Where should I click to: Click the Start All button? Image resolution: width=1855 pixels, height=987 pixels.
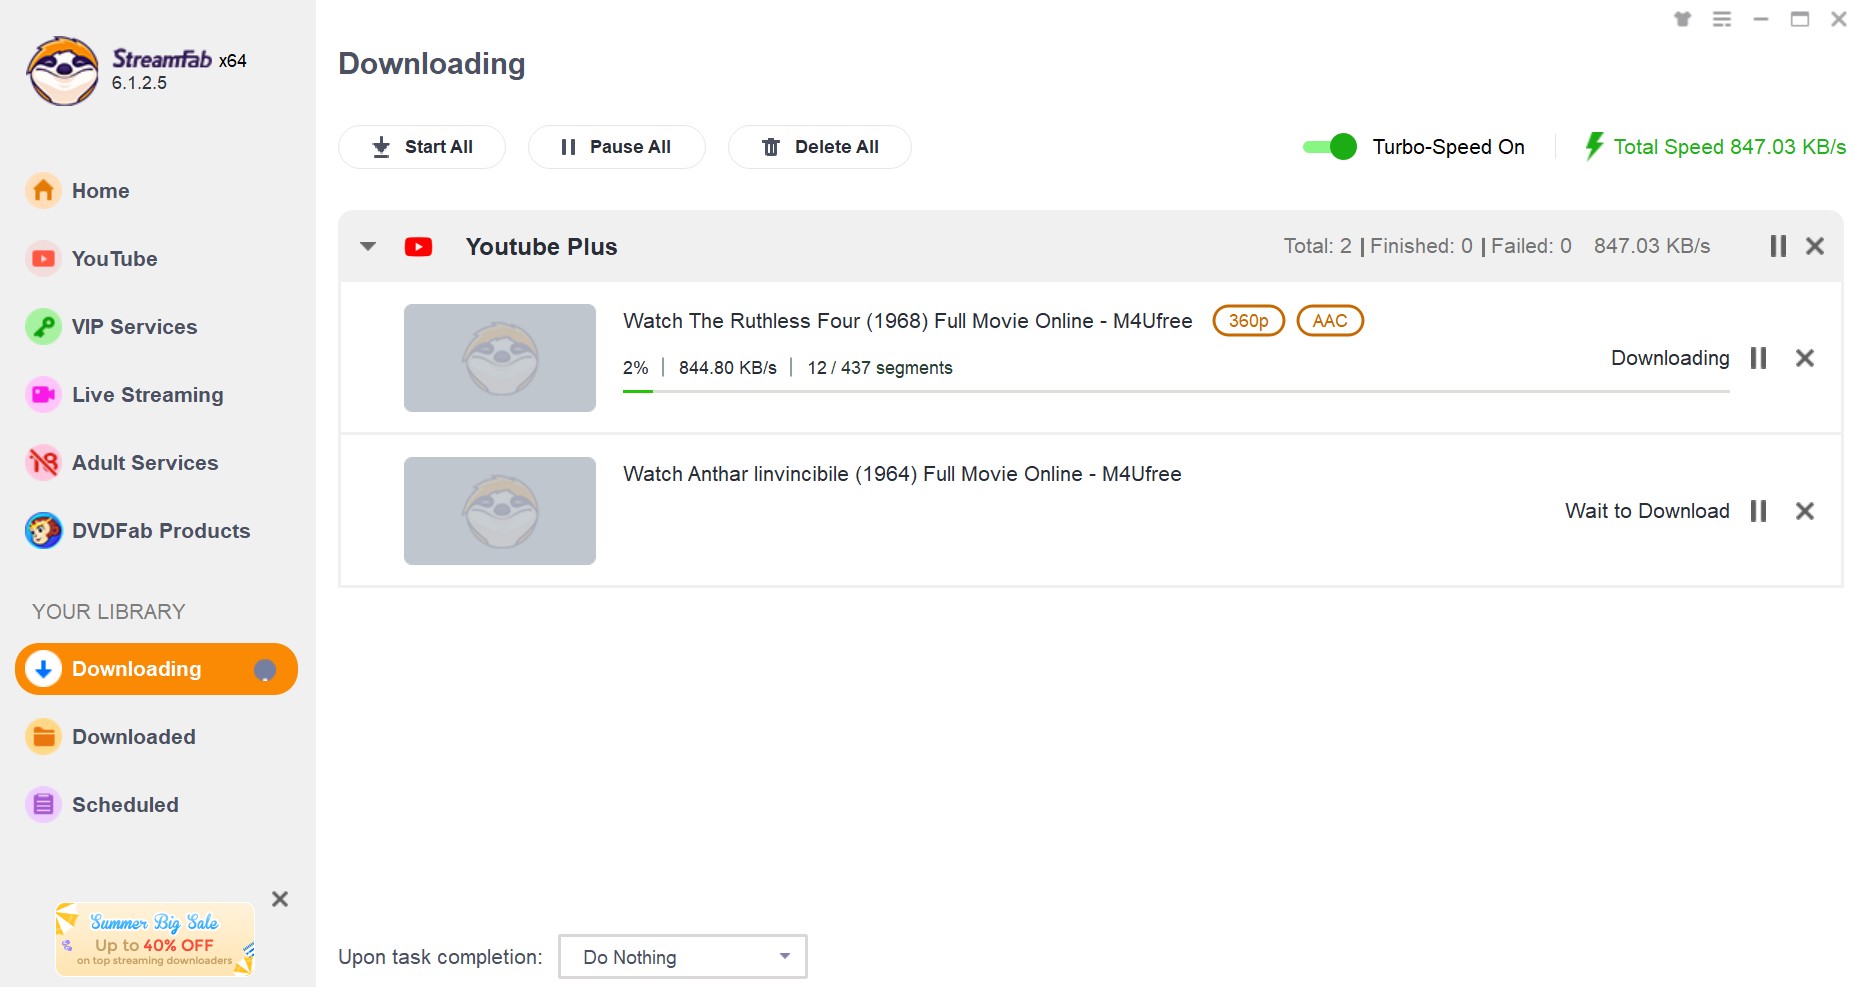[x=421, y=147]
